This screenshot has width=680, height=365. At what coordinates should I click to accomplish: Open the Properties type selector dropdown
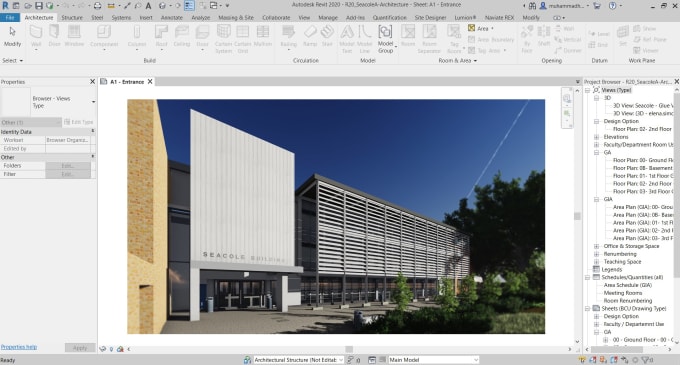94,102
